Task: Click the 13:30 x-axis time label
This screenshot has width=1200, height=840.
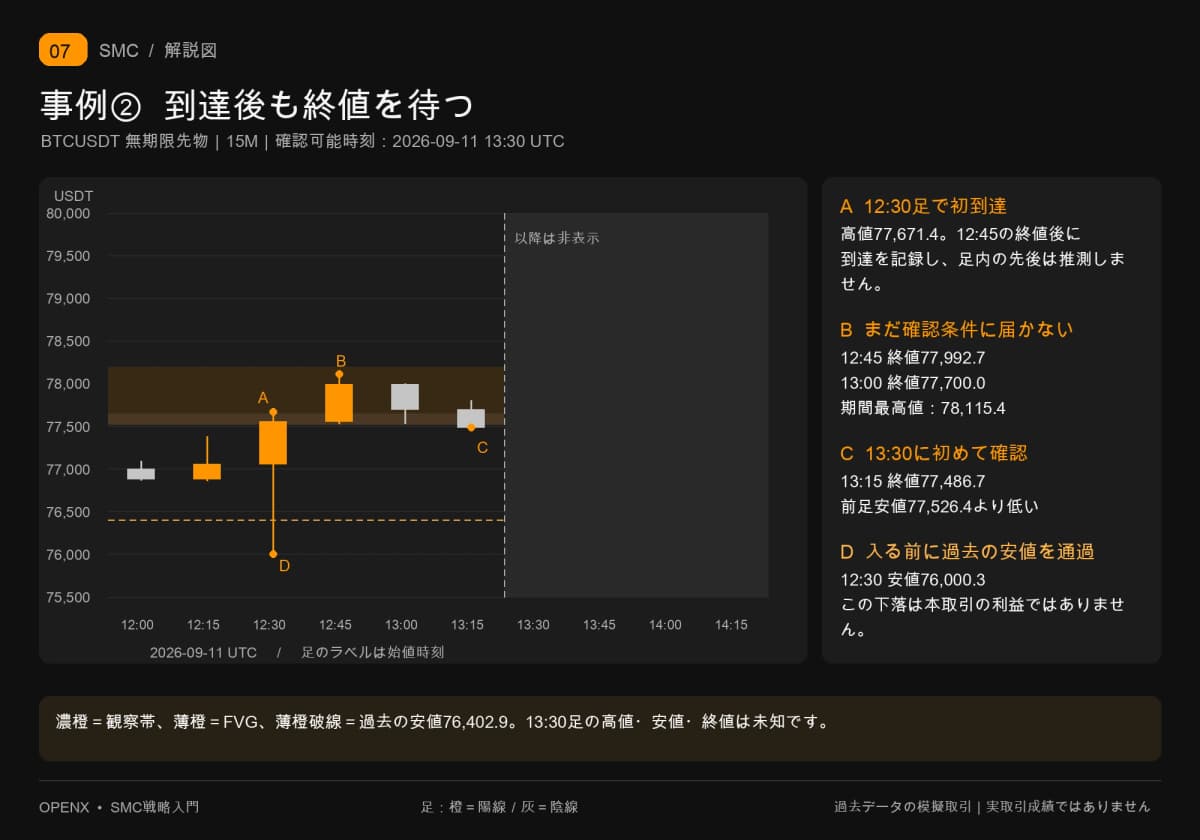Action: (533, 625)
